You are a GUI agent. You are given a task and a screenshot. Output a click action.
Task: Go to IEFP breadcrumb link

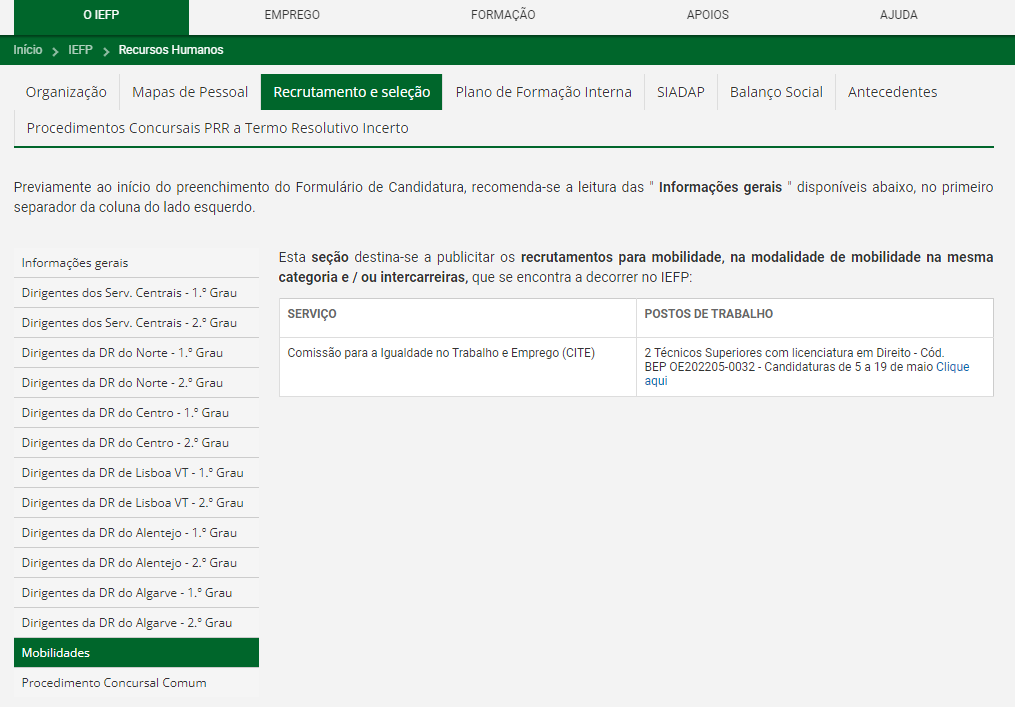(x=81, y=50)
